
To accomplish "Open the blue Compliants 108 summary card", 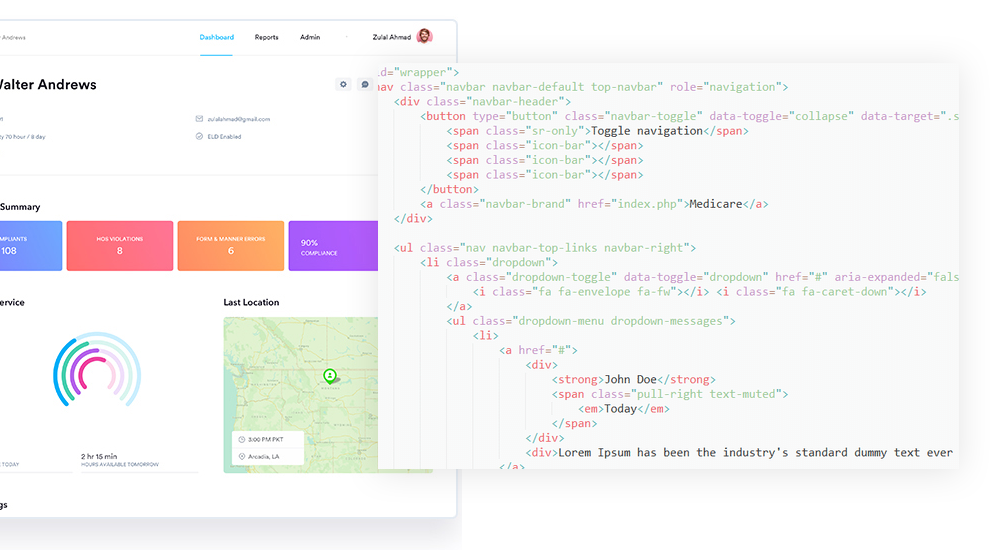I will click(31, 246).
